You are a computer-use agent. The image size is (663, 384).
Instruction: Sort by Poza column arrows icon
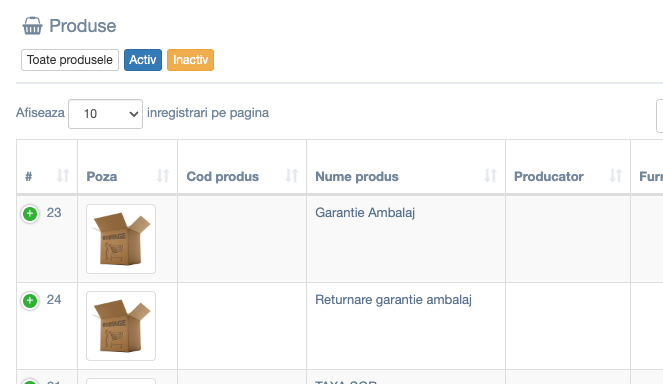pos(163,176)
